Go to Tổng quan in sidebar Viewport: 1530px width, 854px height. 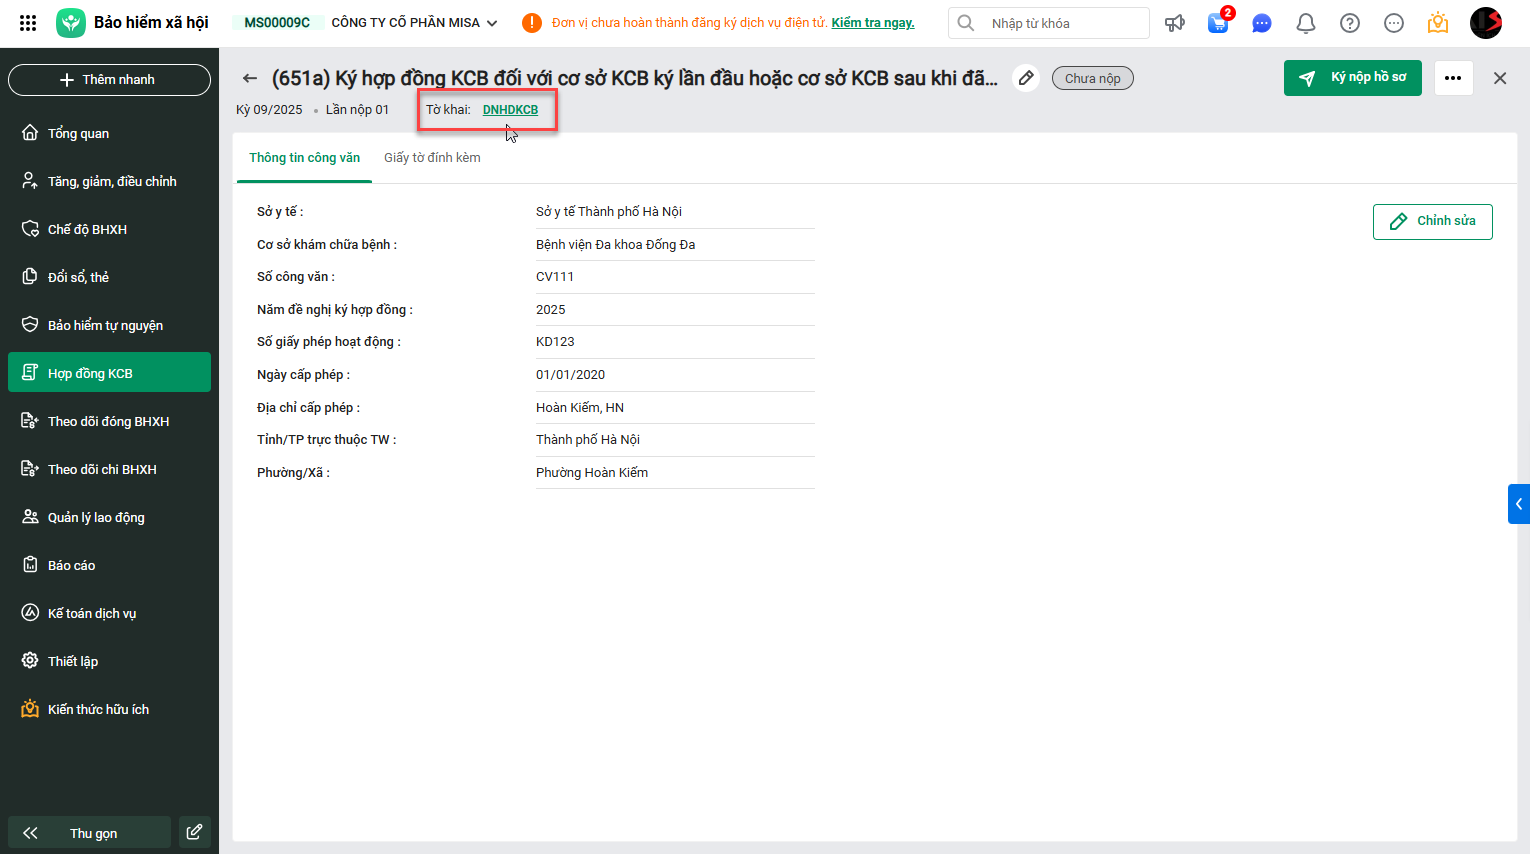coord(109,133)
